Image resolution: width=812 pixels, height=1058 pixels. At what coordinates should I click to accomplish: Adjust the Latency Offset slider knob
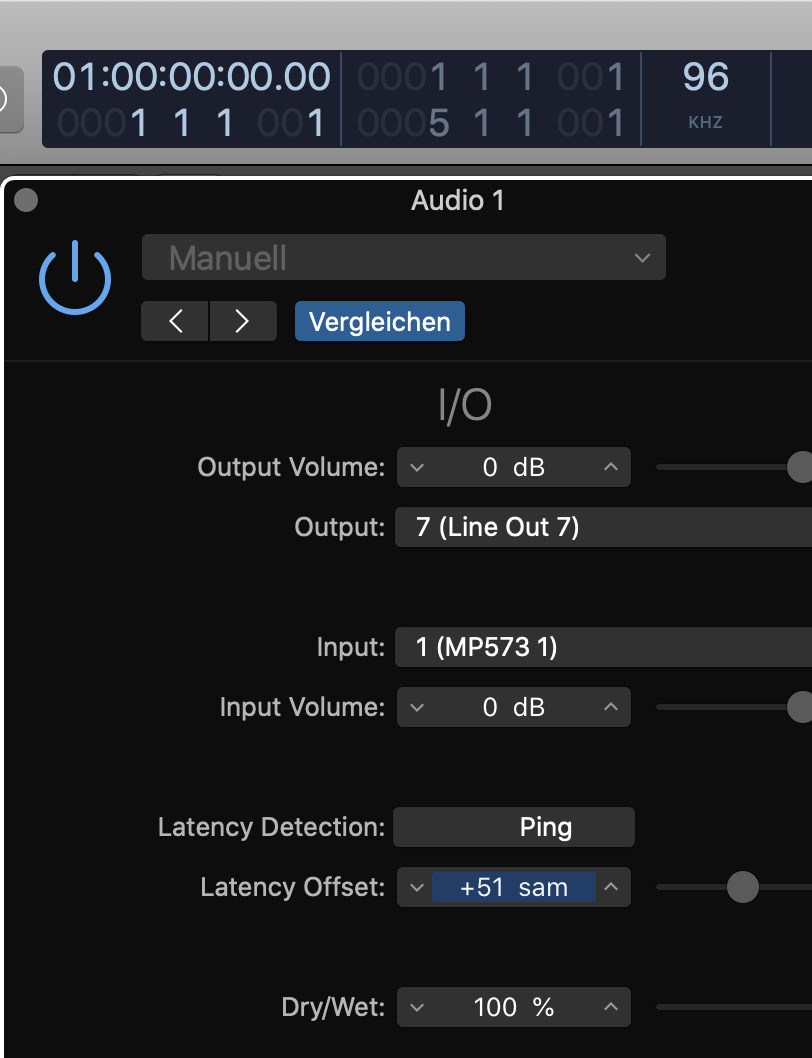[x=742, y=887]
